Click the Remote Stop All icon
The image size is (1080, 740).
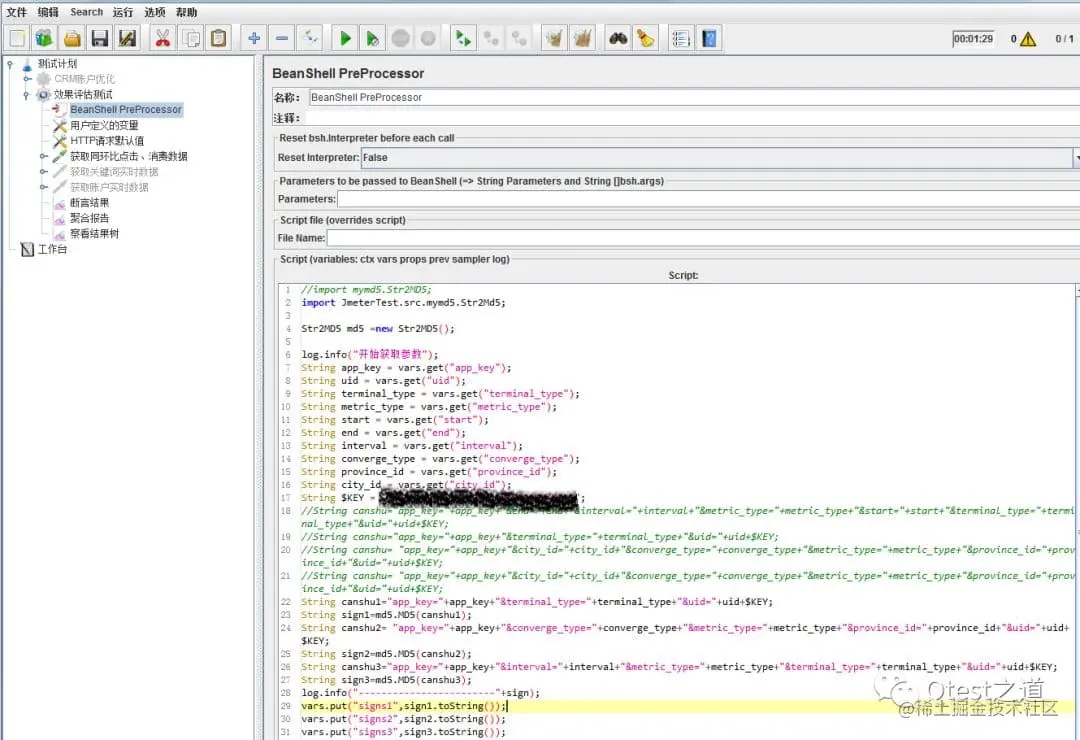click(x=491, y=39)
